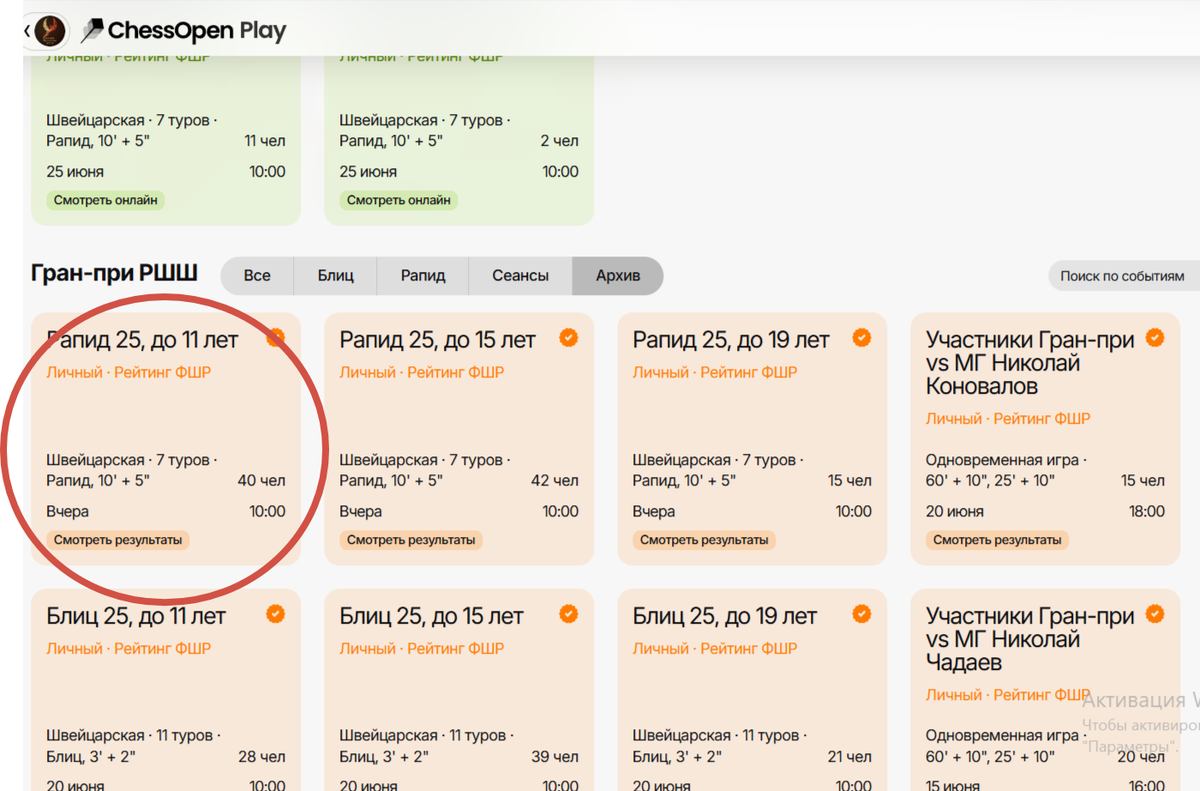The image size is (1200, 791).
Task: View results of Рапид 25, до 11 лет
Action: (x=118, y=540)
